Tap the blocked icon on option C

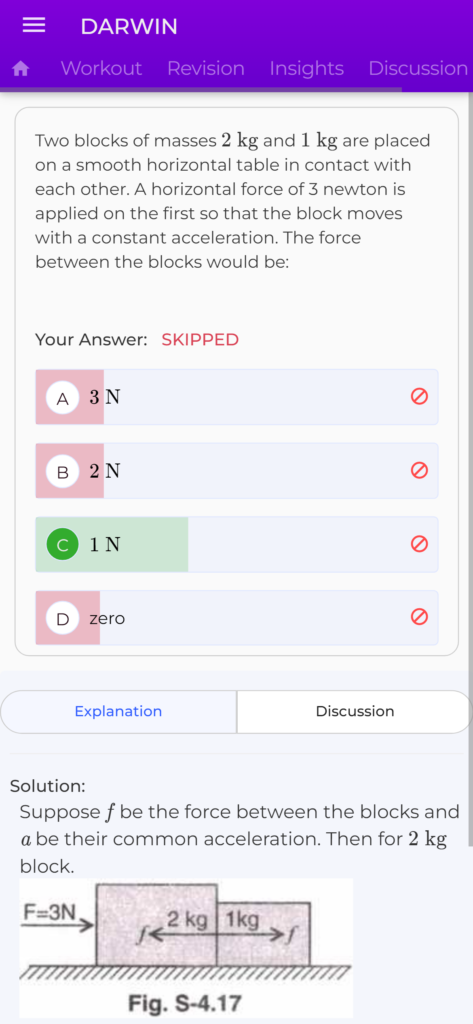click(x=419, y=544)
